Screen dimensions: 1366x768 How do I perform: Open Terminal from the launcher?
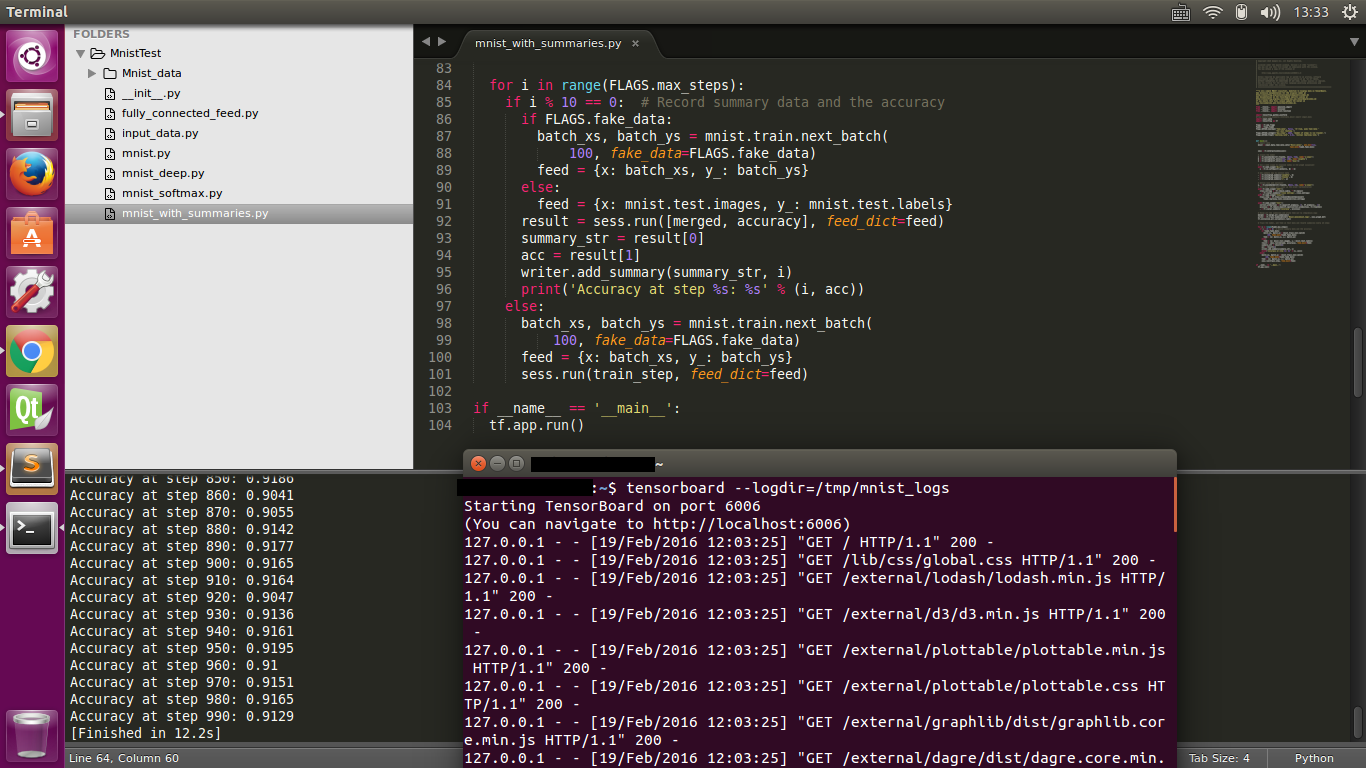(33, 528)
